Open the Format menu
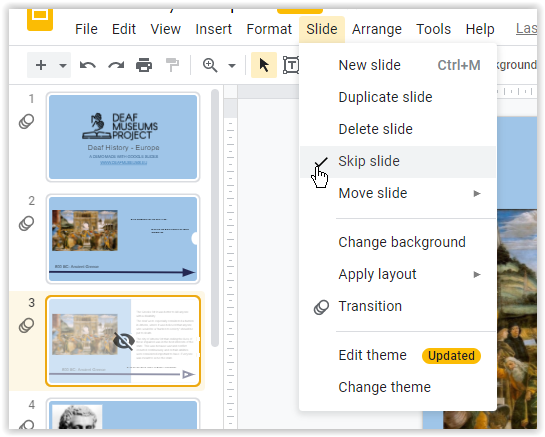The width and height of the screenshot is (545, 437). coord(269,29)
